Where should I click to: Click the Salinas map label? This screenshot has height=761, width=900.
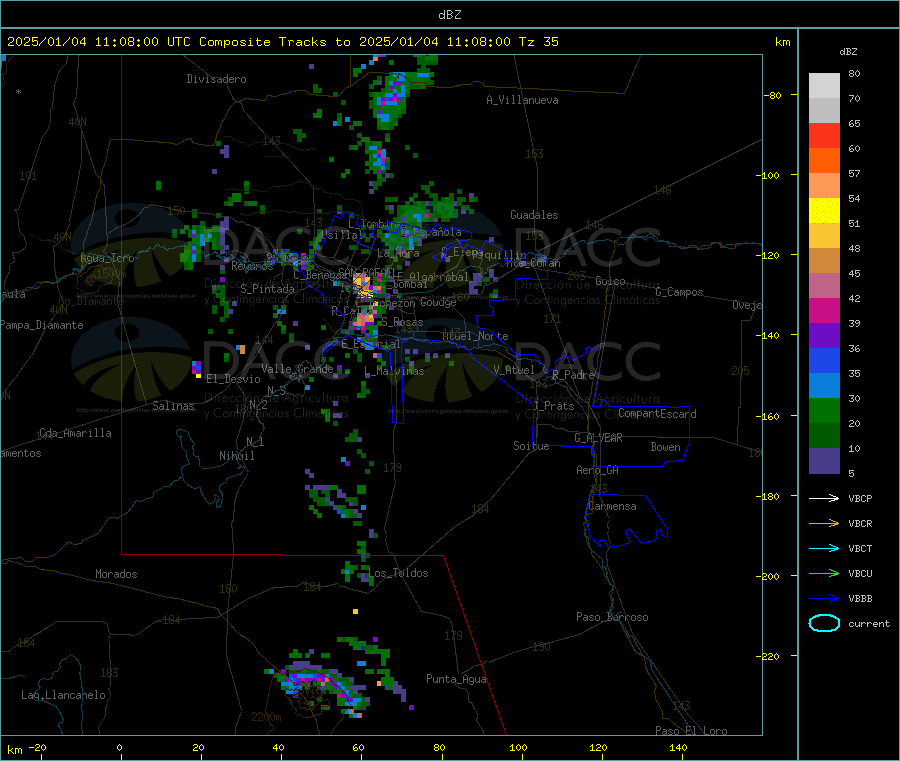click(x=173, y=406)
